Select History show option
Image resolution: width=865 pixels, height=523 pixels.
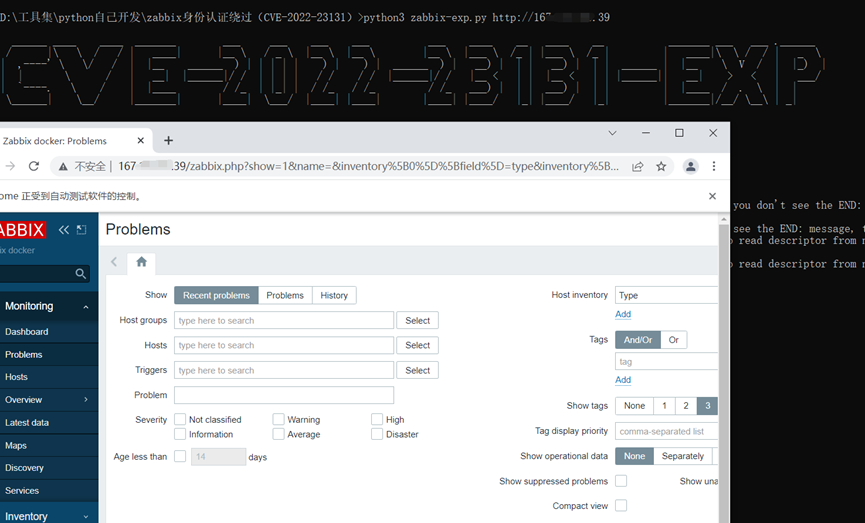[334, 295]
